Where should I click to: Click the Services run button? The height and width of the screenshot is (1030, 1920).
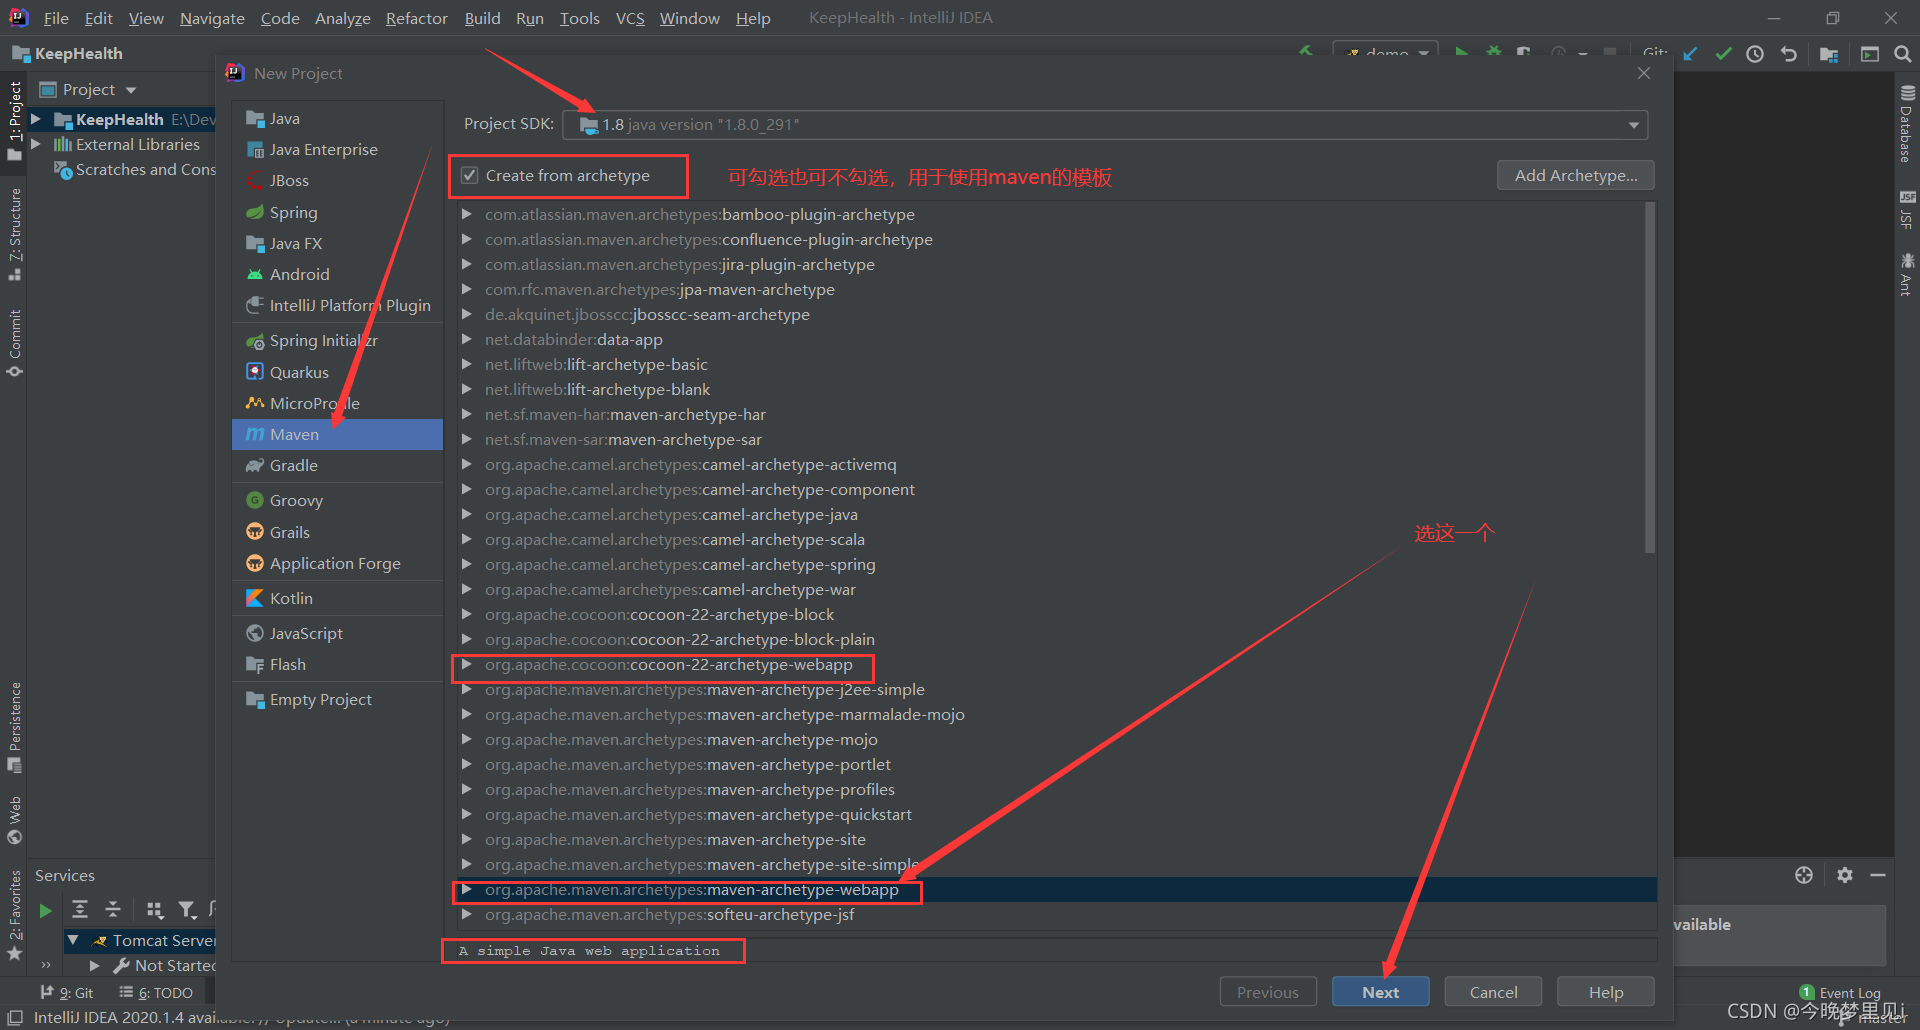click(45, 910)
